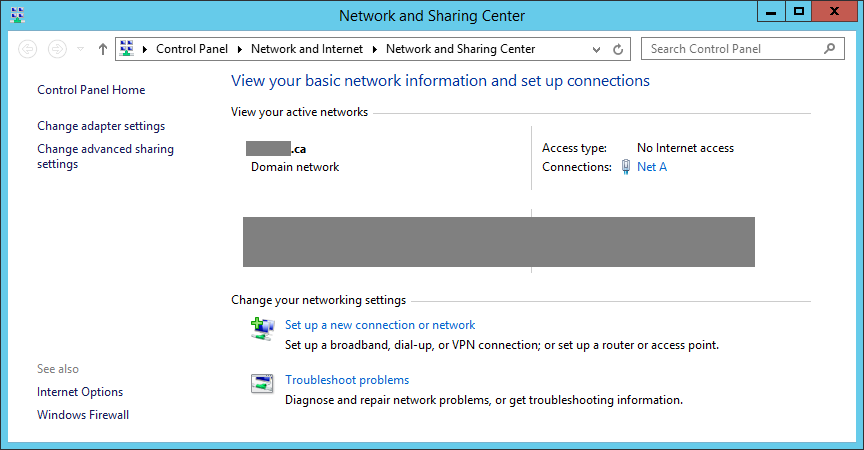Open Change adapter settings

tap(101, 126)
